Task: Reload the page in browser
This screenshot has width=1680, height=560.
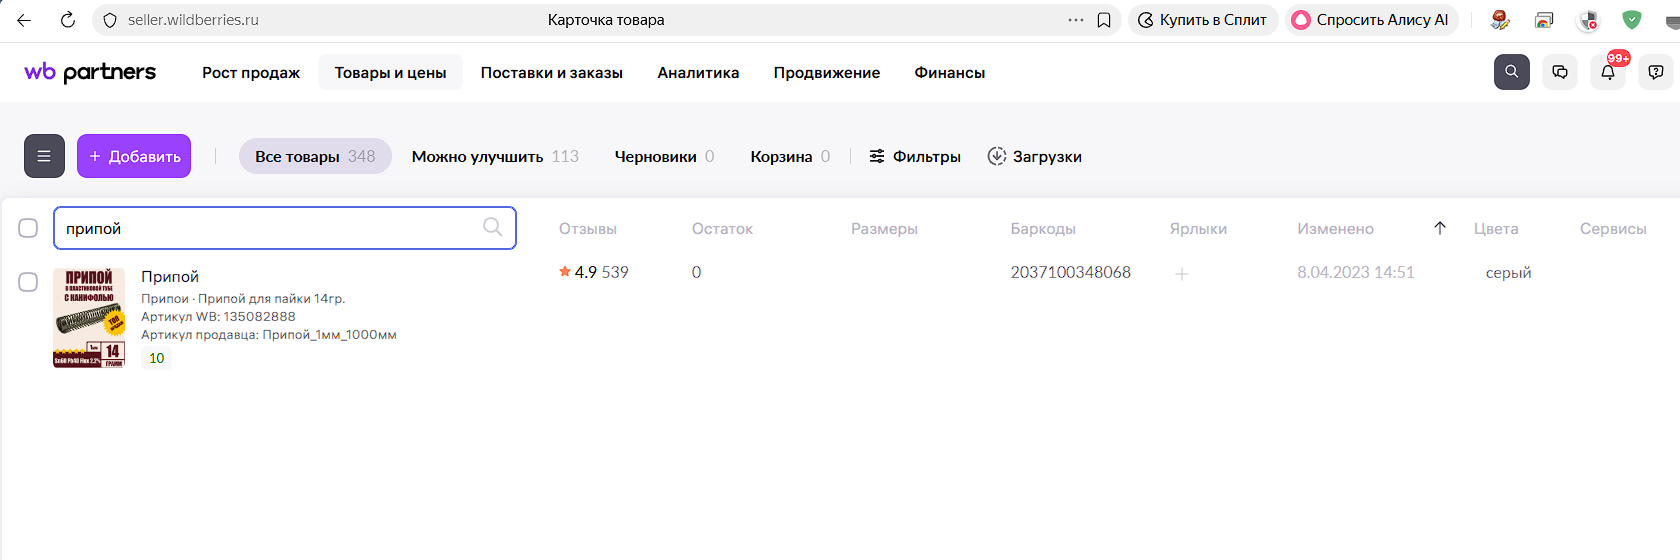Action: (68, 20)
